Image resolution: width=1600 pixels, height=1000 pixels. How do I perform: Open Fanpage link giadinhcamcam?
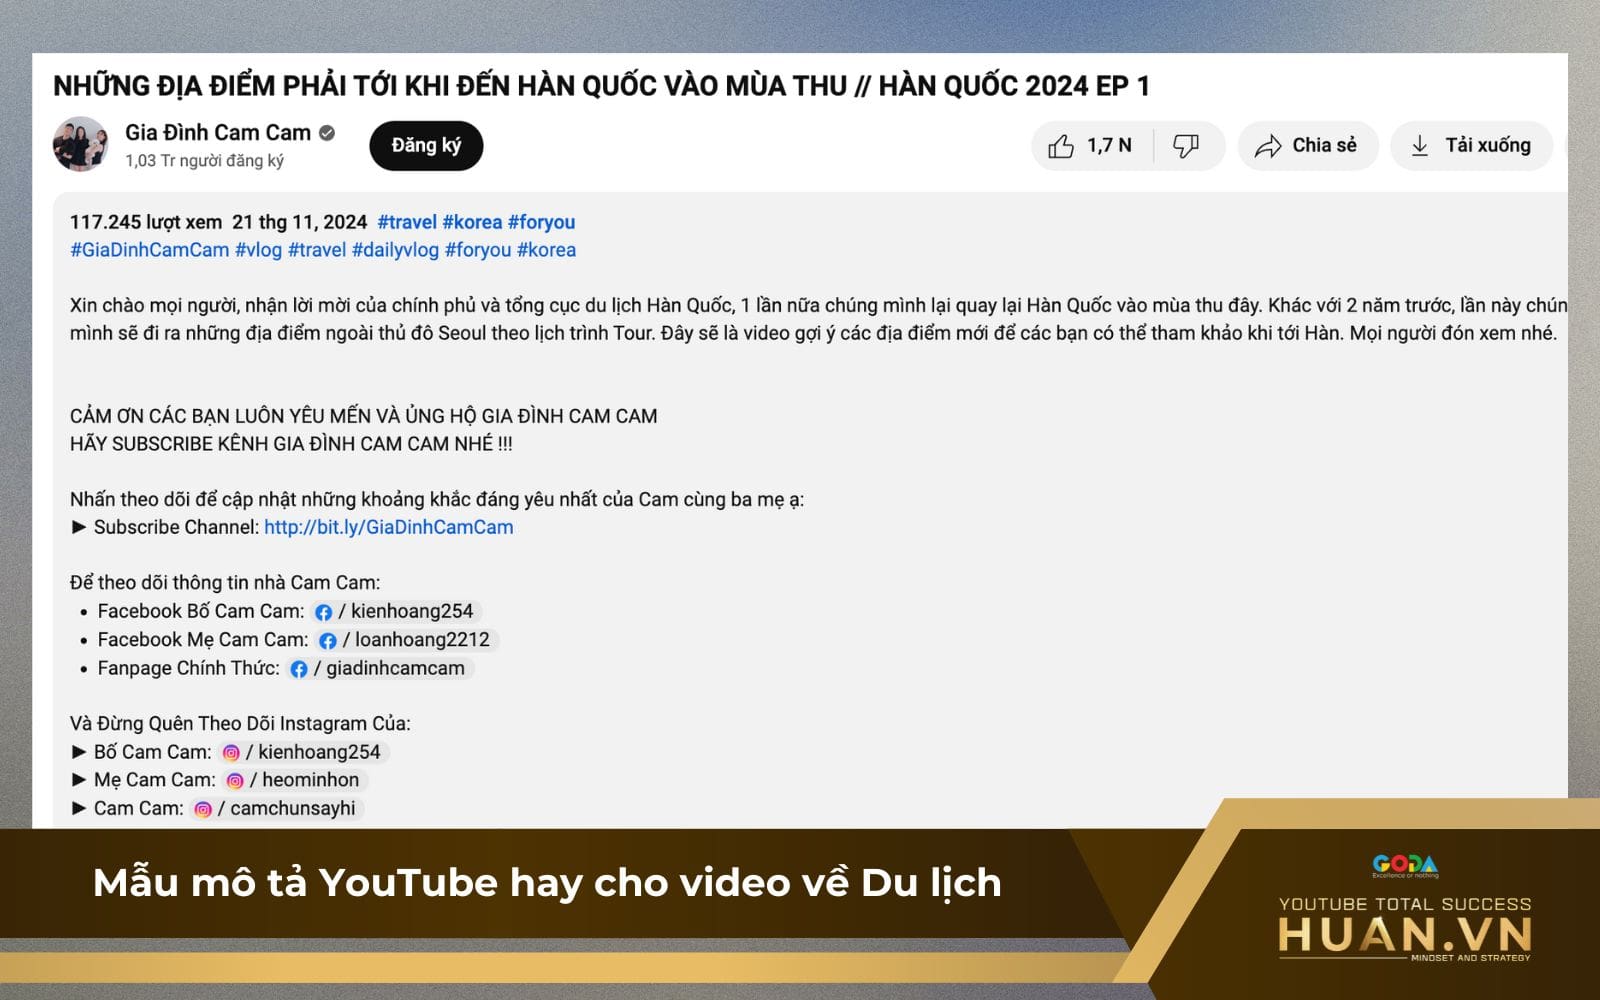click(x=379, y=668)
